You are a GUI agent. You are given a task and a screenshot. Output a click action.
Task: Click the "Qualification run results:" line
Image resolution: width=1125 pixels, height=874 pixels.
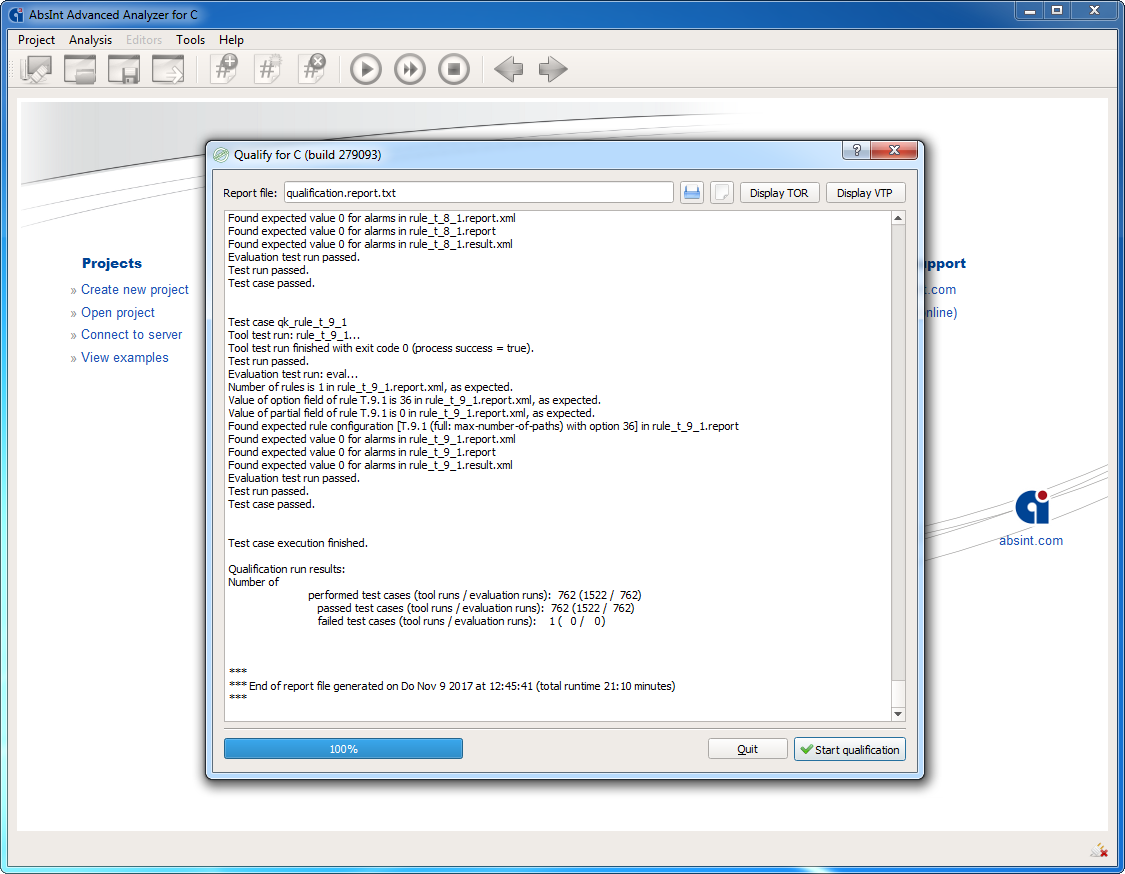click(x=286, y=569)
